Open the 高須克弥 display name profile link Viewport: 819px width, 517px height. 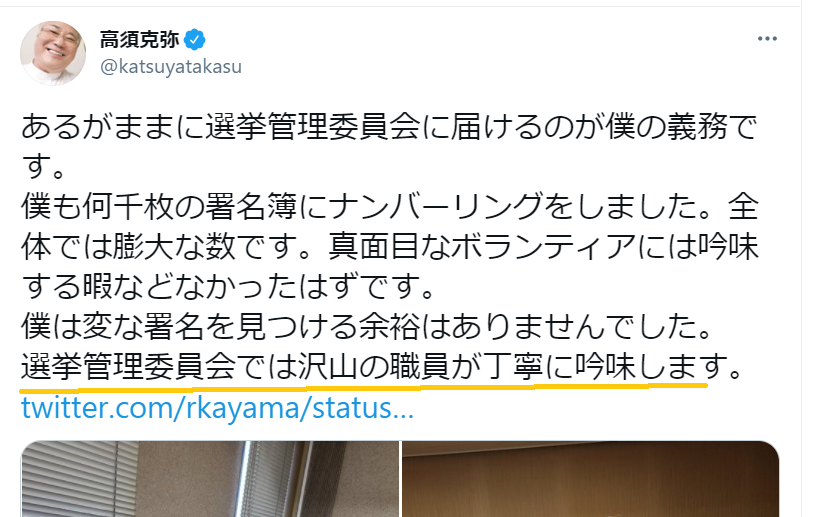(139, 40)
